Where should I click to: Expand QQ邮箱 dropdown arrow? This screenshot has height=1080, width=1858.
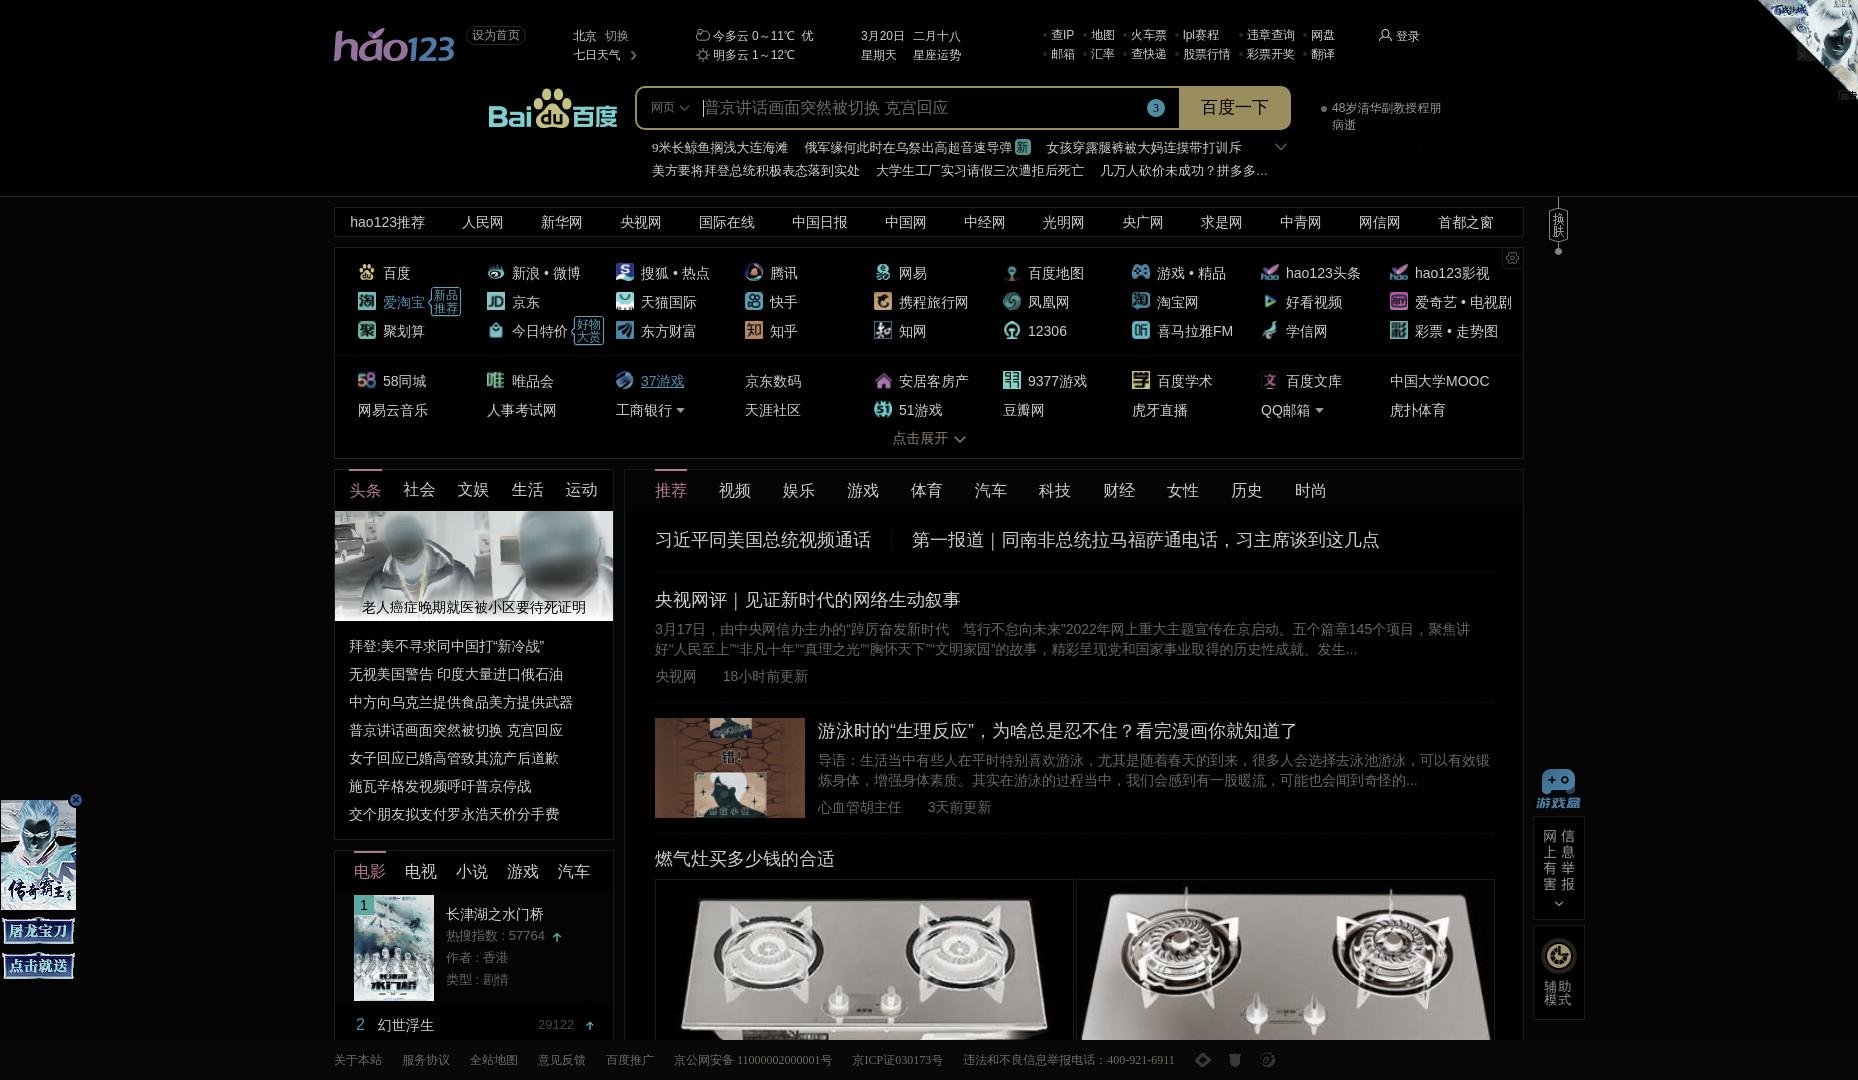click(1319, 410)
